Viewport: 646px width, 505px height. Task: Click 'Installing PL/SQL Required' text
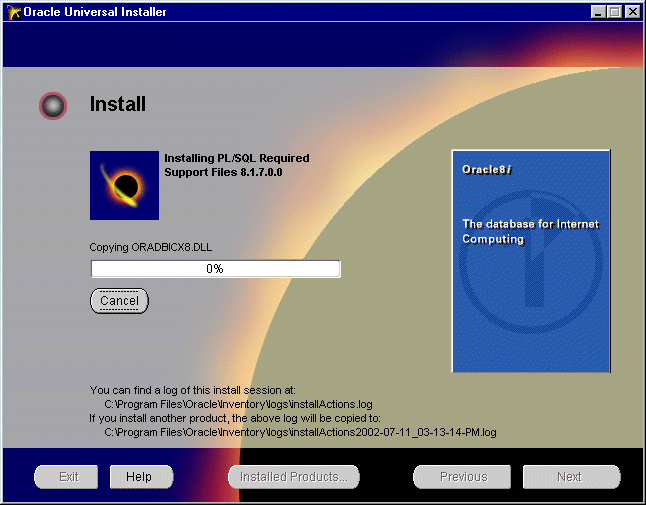(x=237, y=158)
